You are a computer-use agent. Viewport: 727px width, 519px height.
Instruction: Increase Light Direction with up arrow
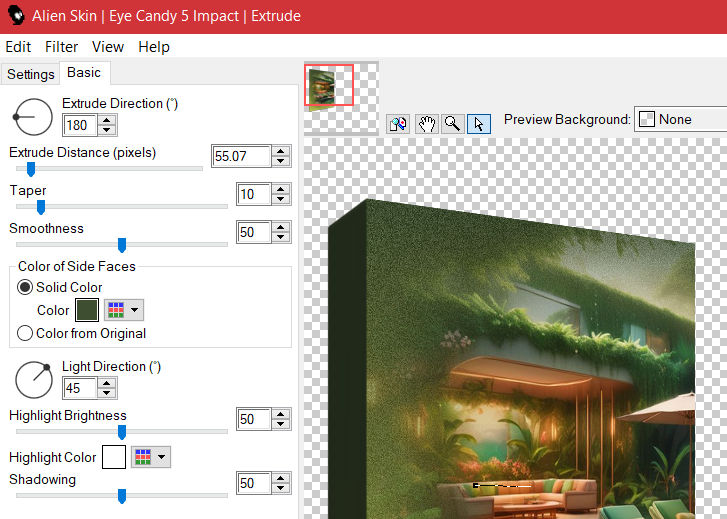(107, 383)
